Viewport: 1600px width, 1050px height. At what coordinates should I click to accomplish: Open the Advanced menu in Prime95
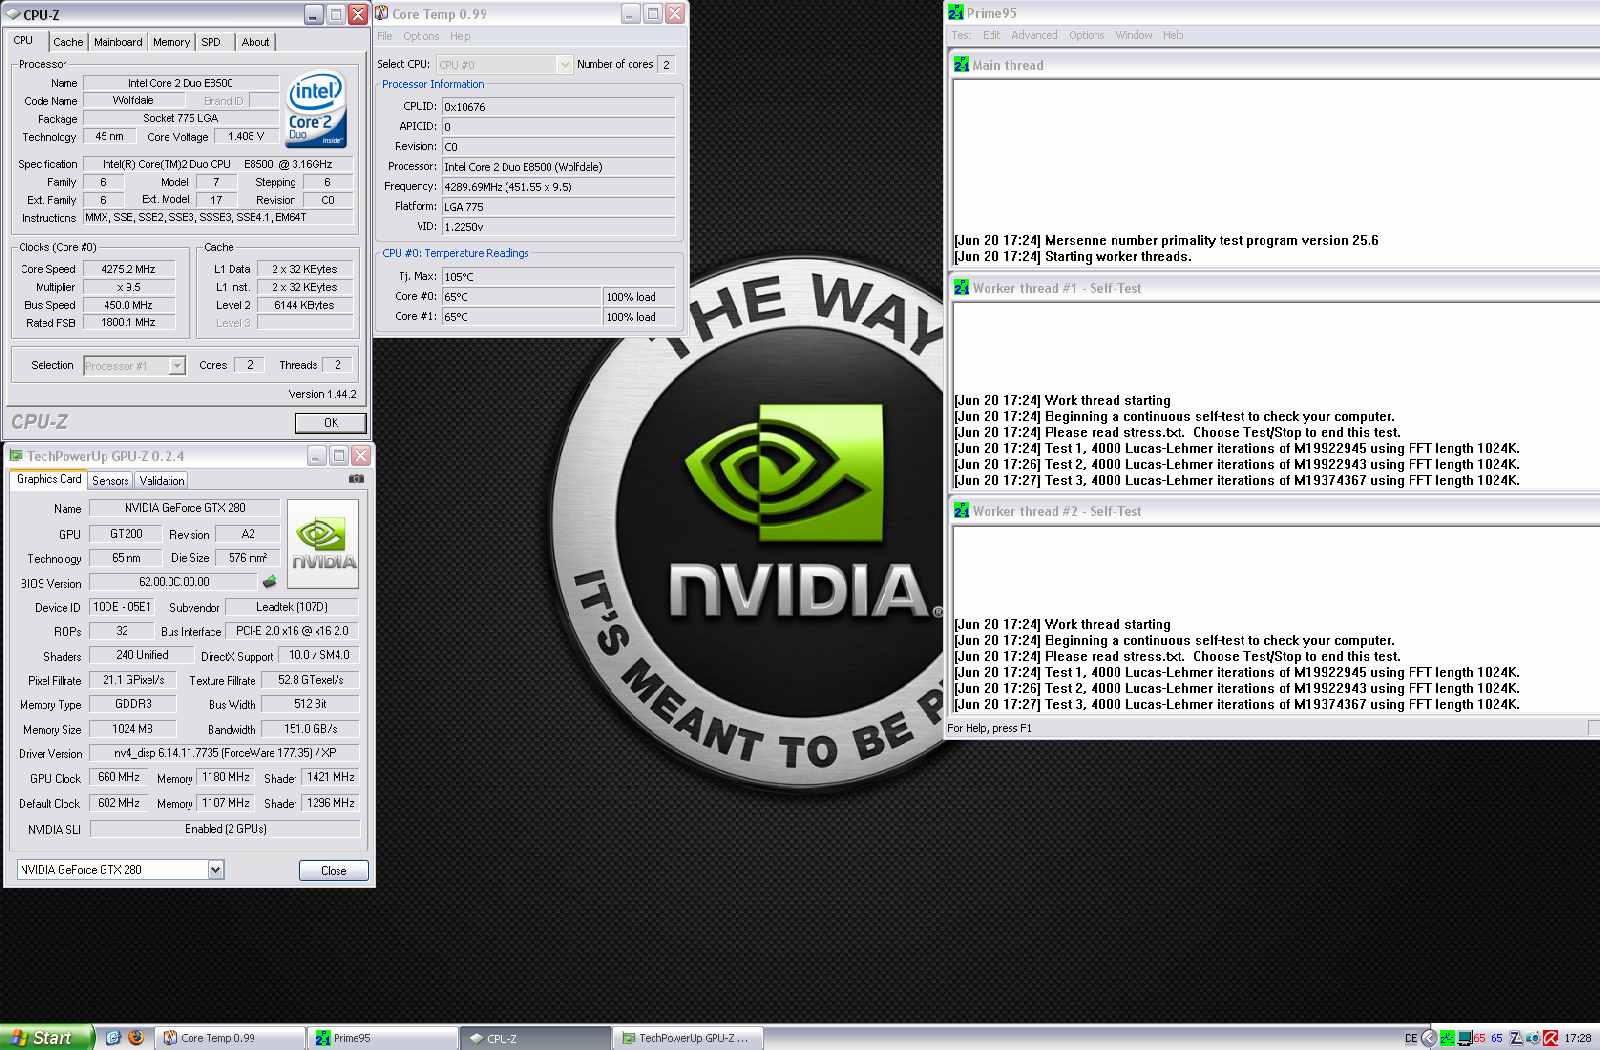pyautogui.click(x=1034, y=35)
